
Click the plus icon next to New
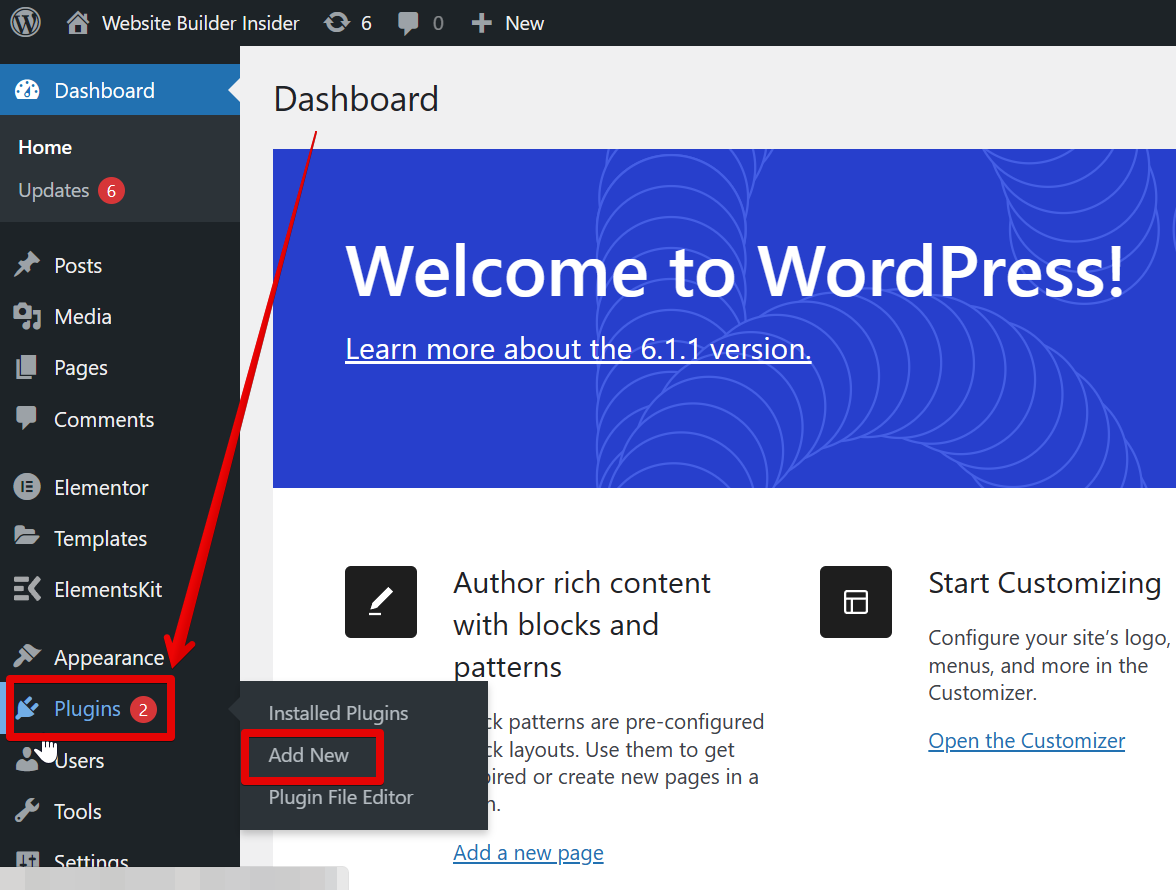coord(482,22)
